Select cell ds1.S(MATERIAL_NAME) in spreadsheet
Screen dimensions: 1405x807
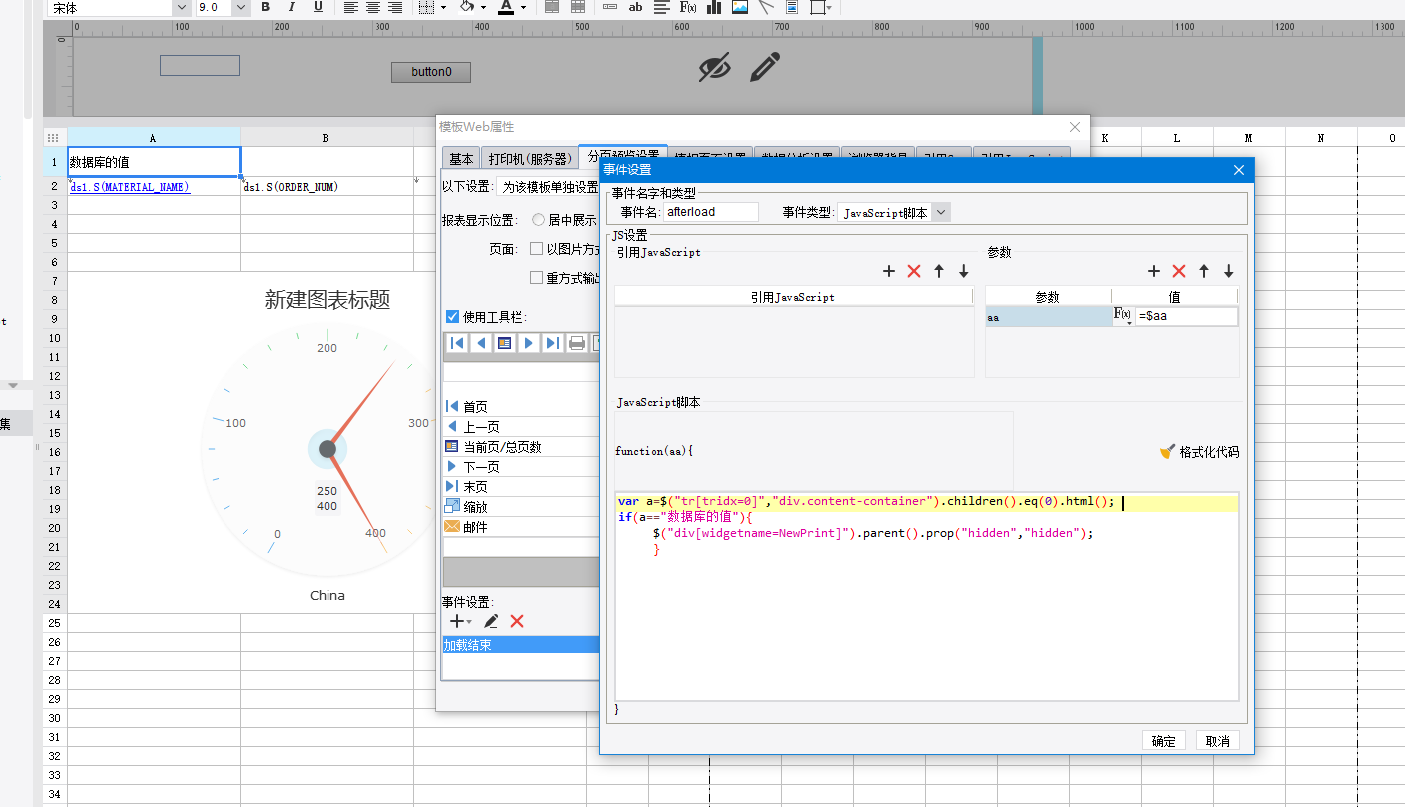154,187
